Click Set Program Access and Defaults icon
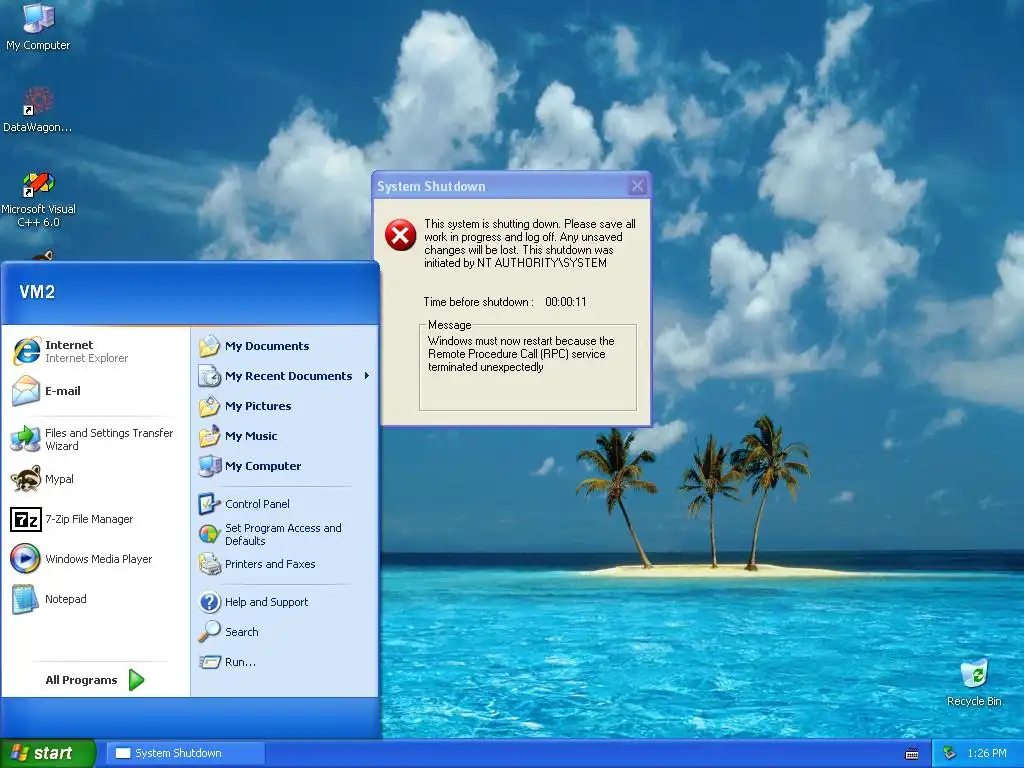The image size is (1024, 768). pyautogui.click(x=210, y=534)
